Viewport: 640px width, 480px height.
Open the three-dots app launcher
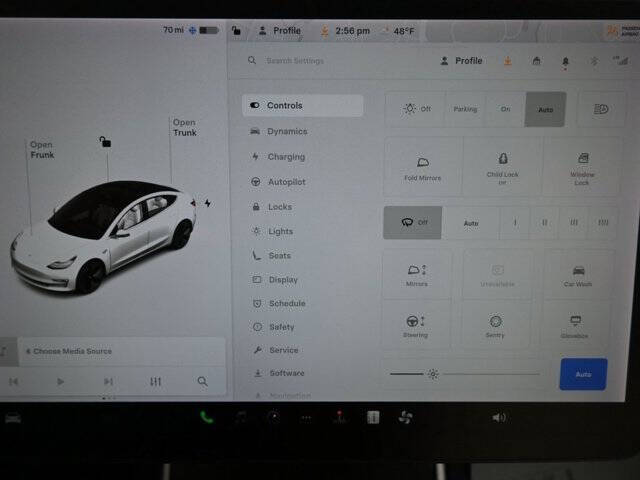click(306, 418)
